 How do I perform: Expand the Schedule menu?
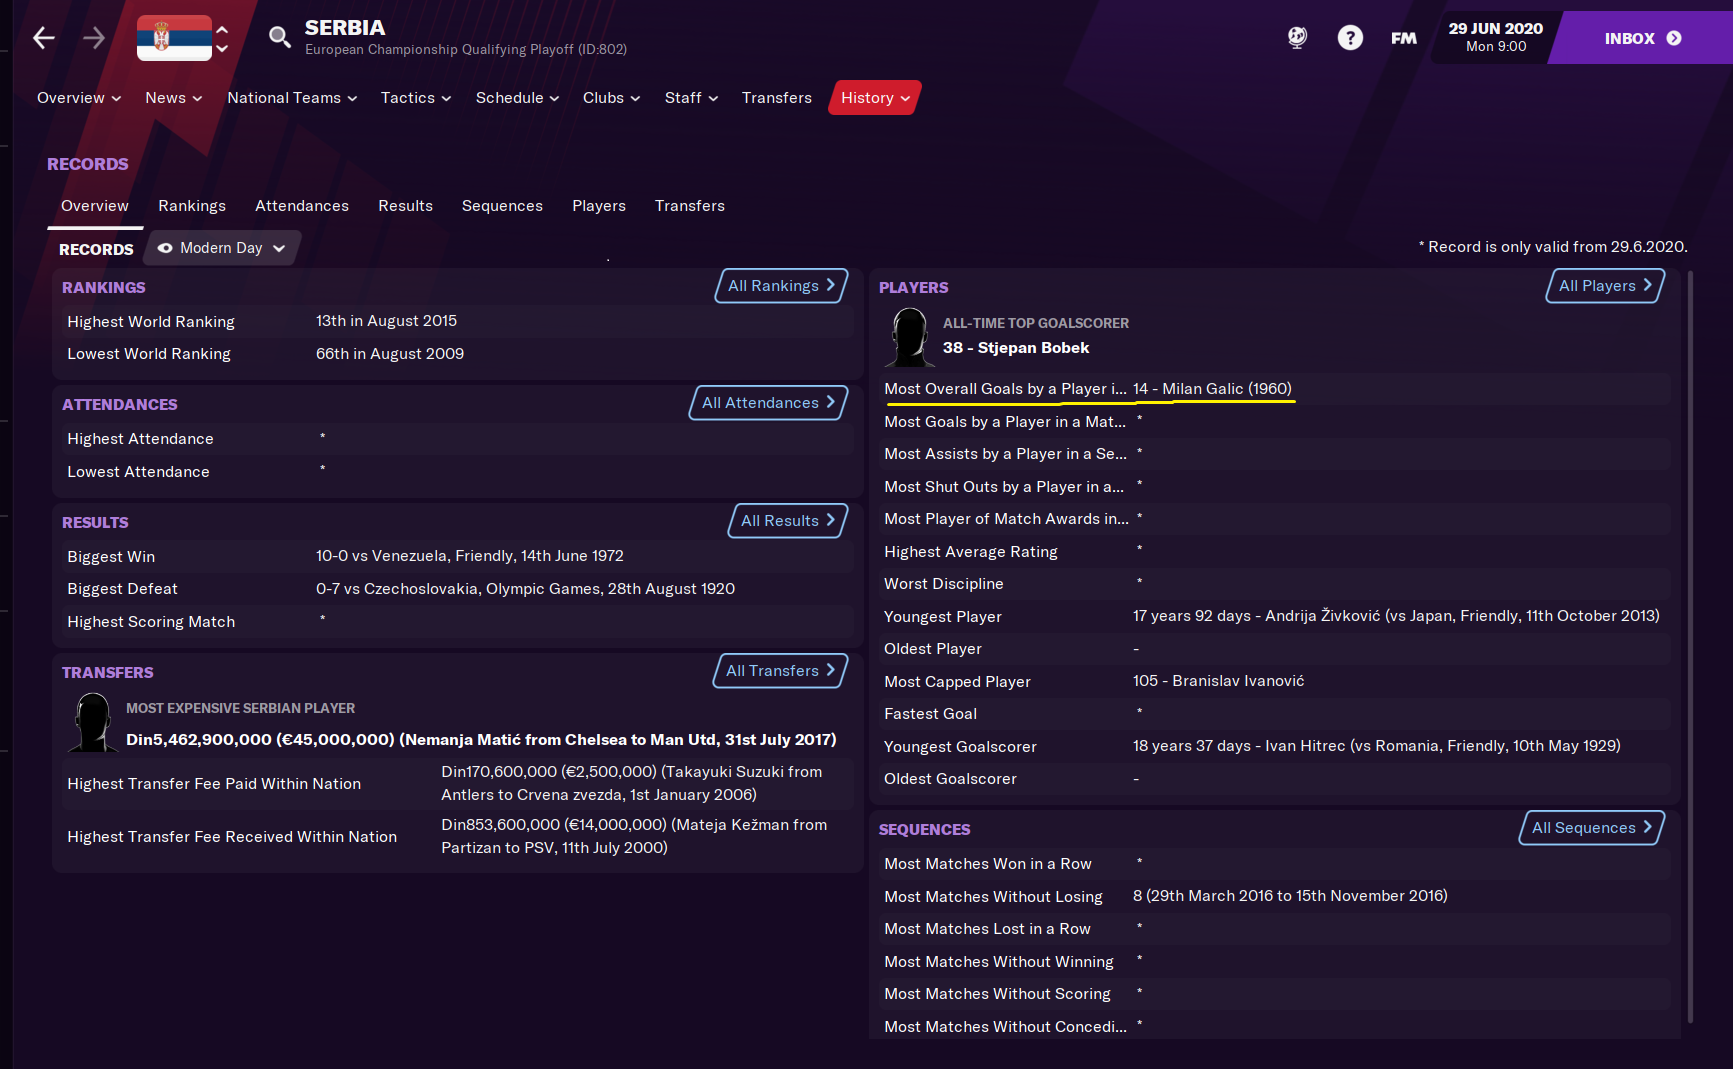pos(517,98)
